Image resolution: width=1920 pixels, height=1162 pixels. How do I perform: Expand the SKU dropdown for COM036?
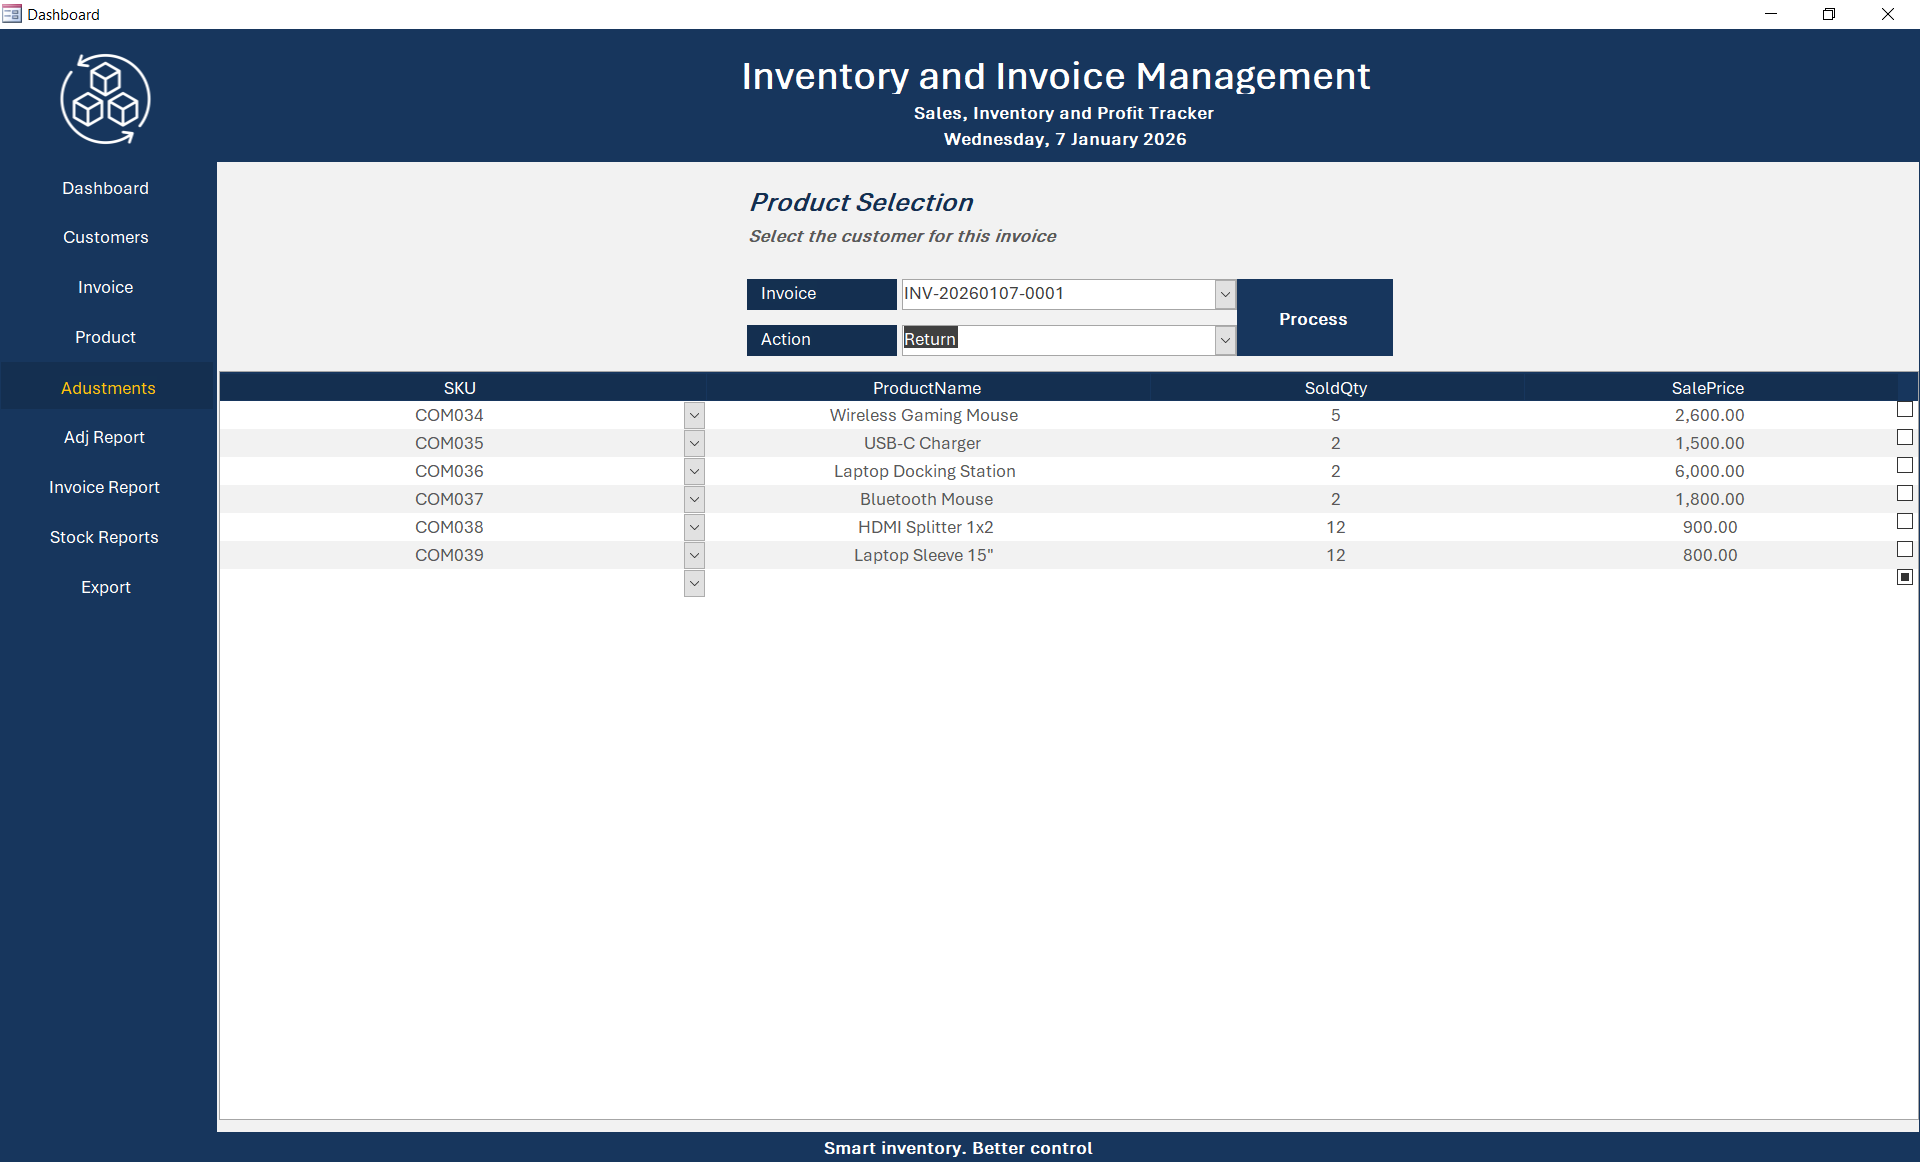coord(694,471)
